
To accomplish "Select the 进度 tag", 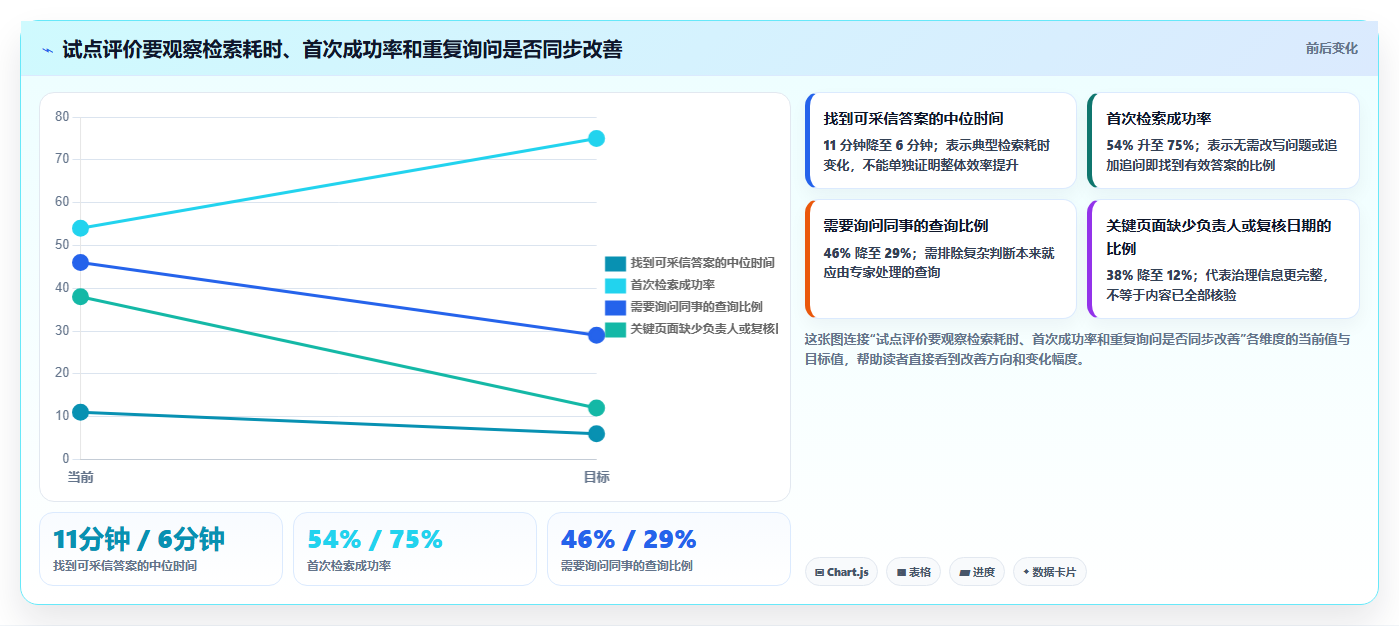I will [x=977, y=572].
